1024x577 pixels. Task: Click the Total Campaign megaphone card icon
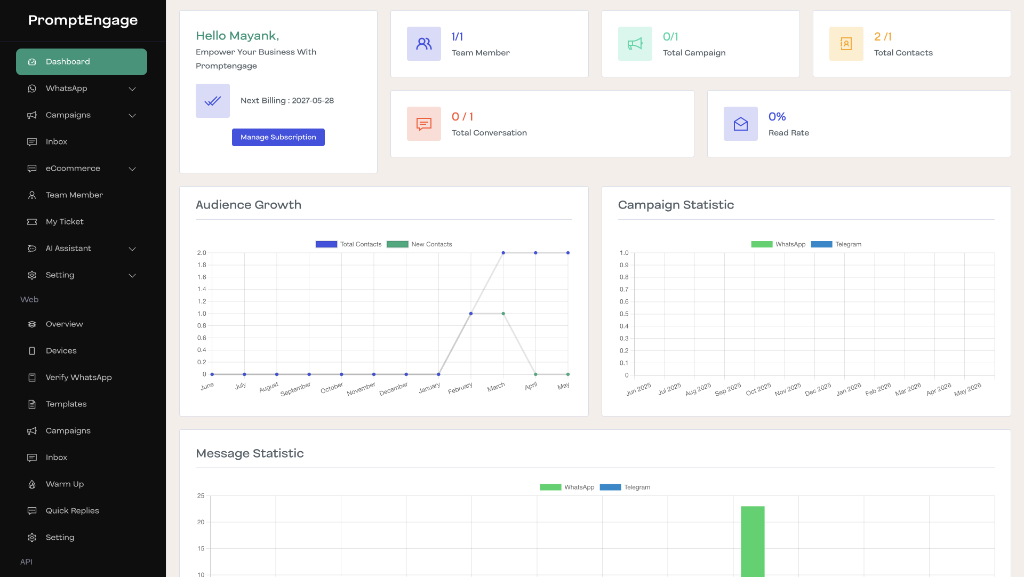coord(635,44)
